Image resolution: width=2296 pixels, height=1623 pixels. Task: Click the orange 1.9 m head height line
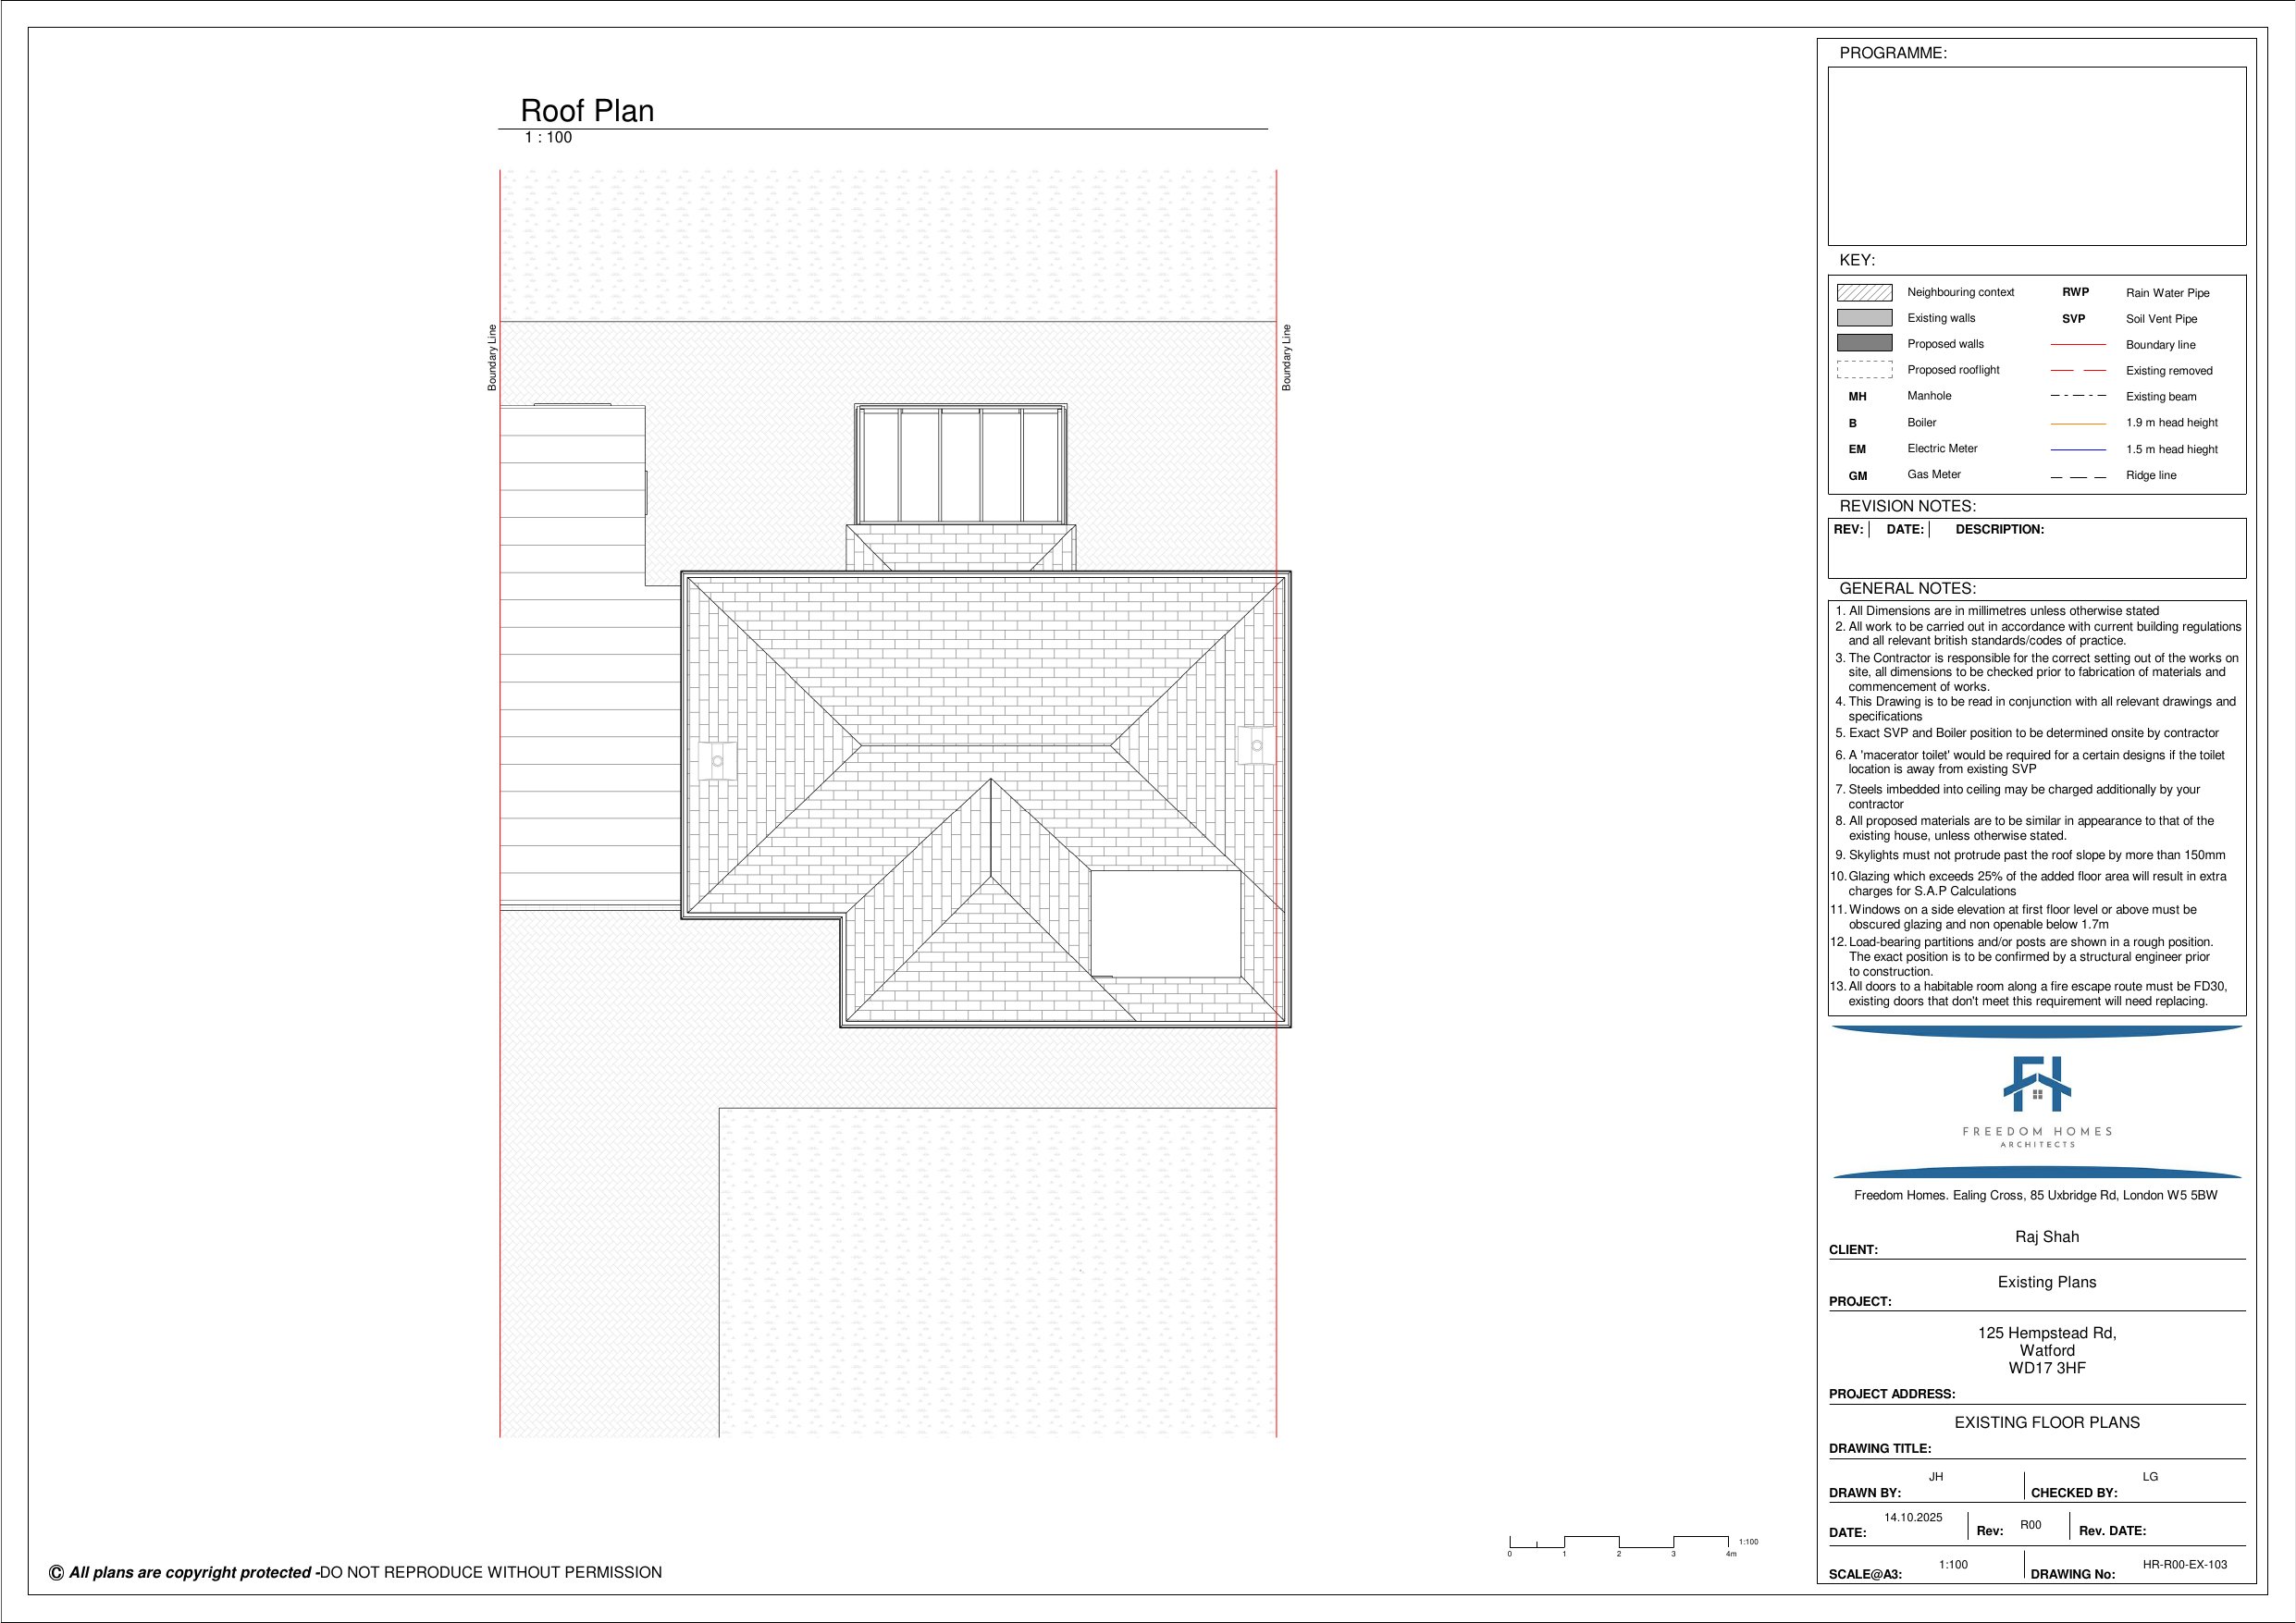click(2077, 423)
